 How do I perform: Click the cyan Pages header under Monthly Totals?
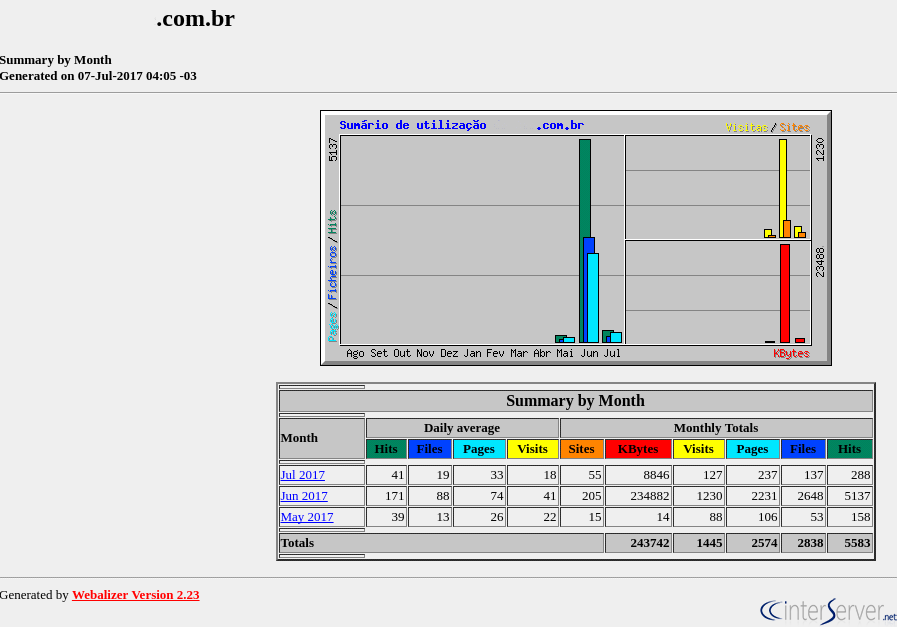pyautogui.click(x=752, y=449)
